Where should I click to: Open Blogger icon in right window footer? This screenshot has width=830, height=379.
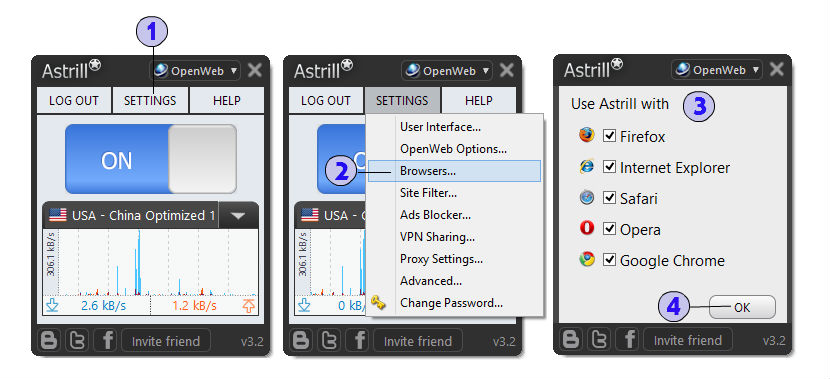pos(571,340)
